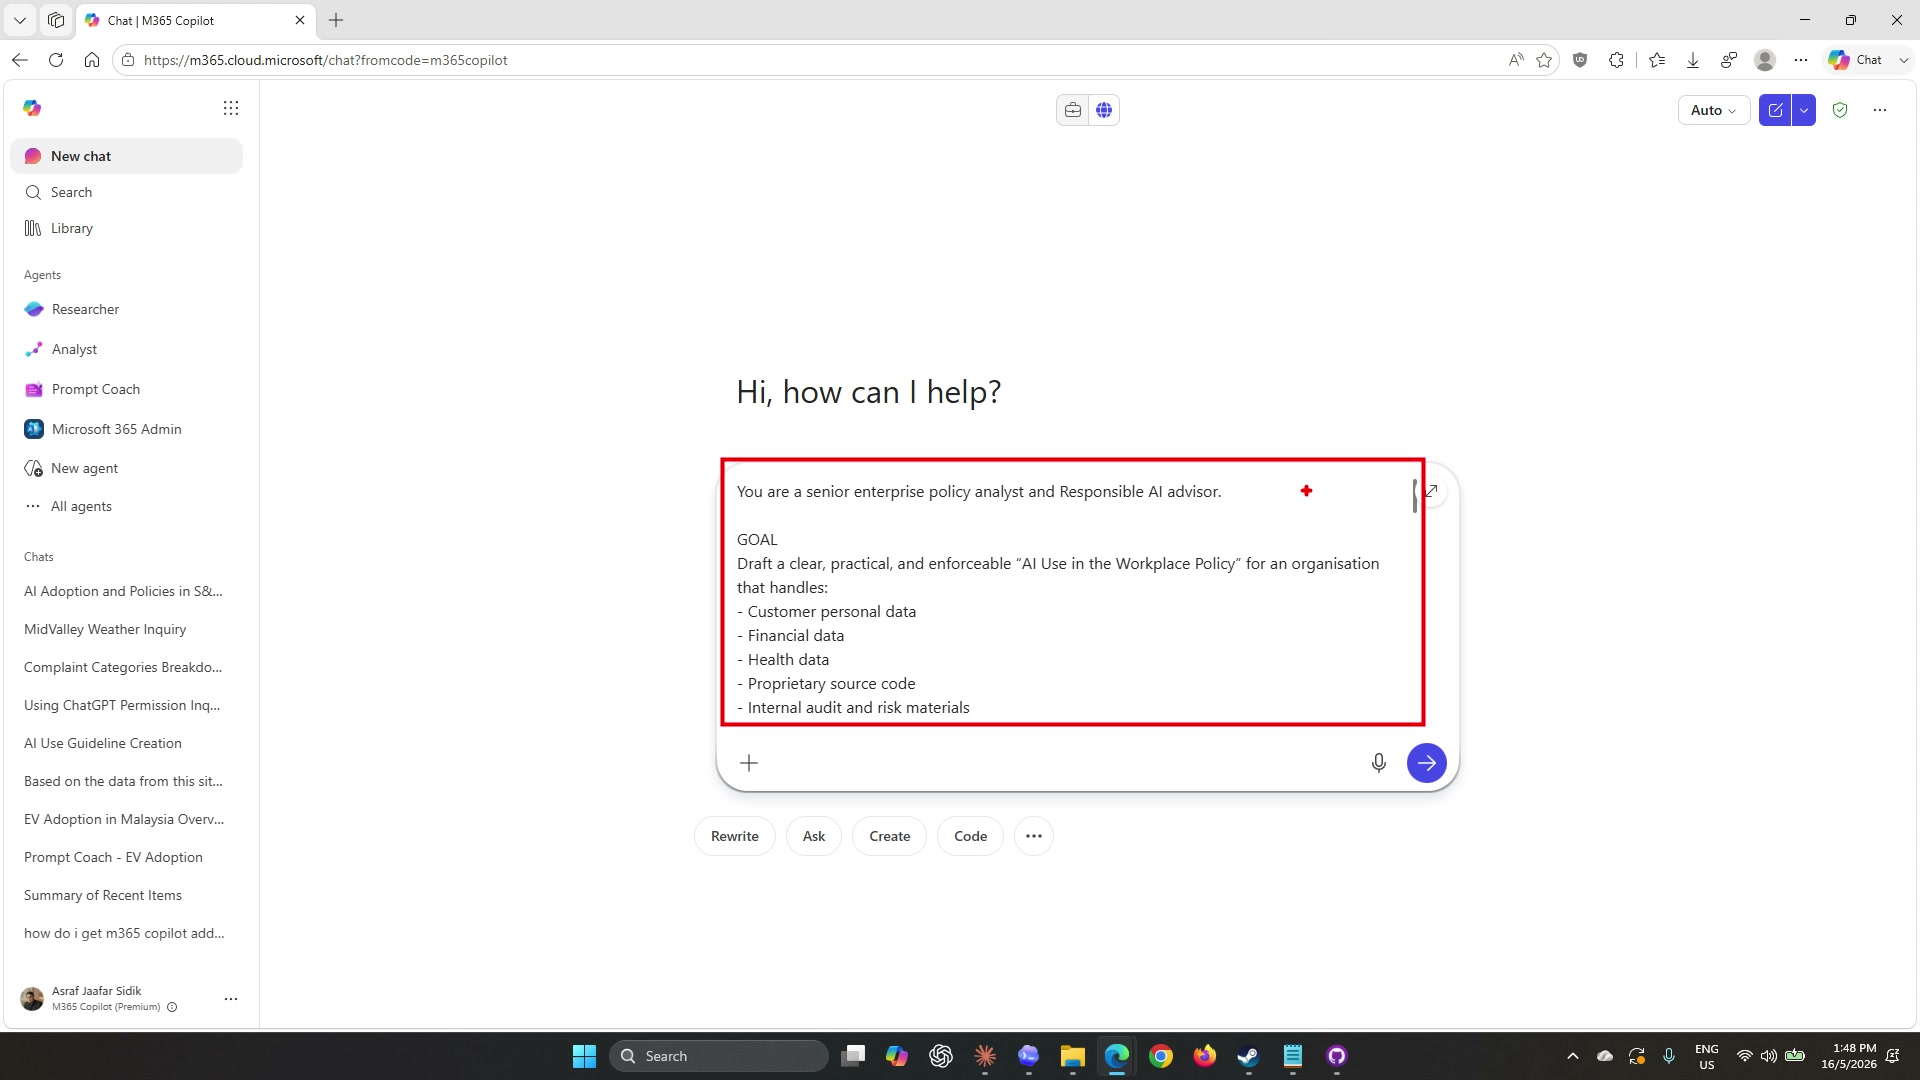Open the app launcher grid

(231, 108)
